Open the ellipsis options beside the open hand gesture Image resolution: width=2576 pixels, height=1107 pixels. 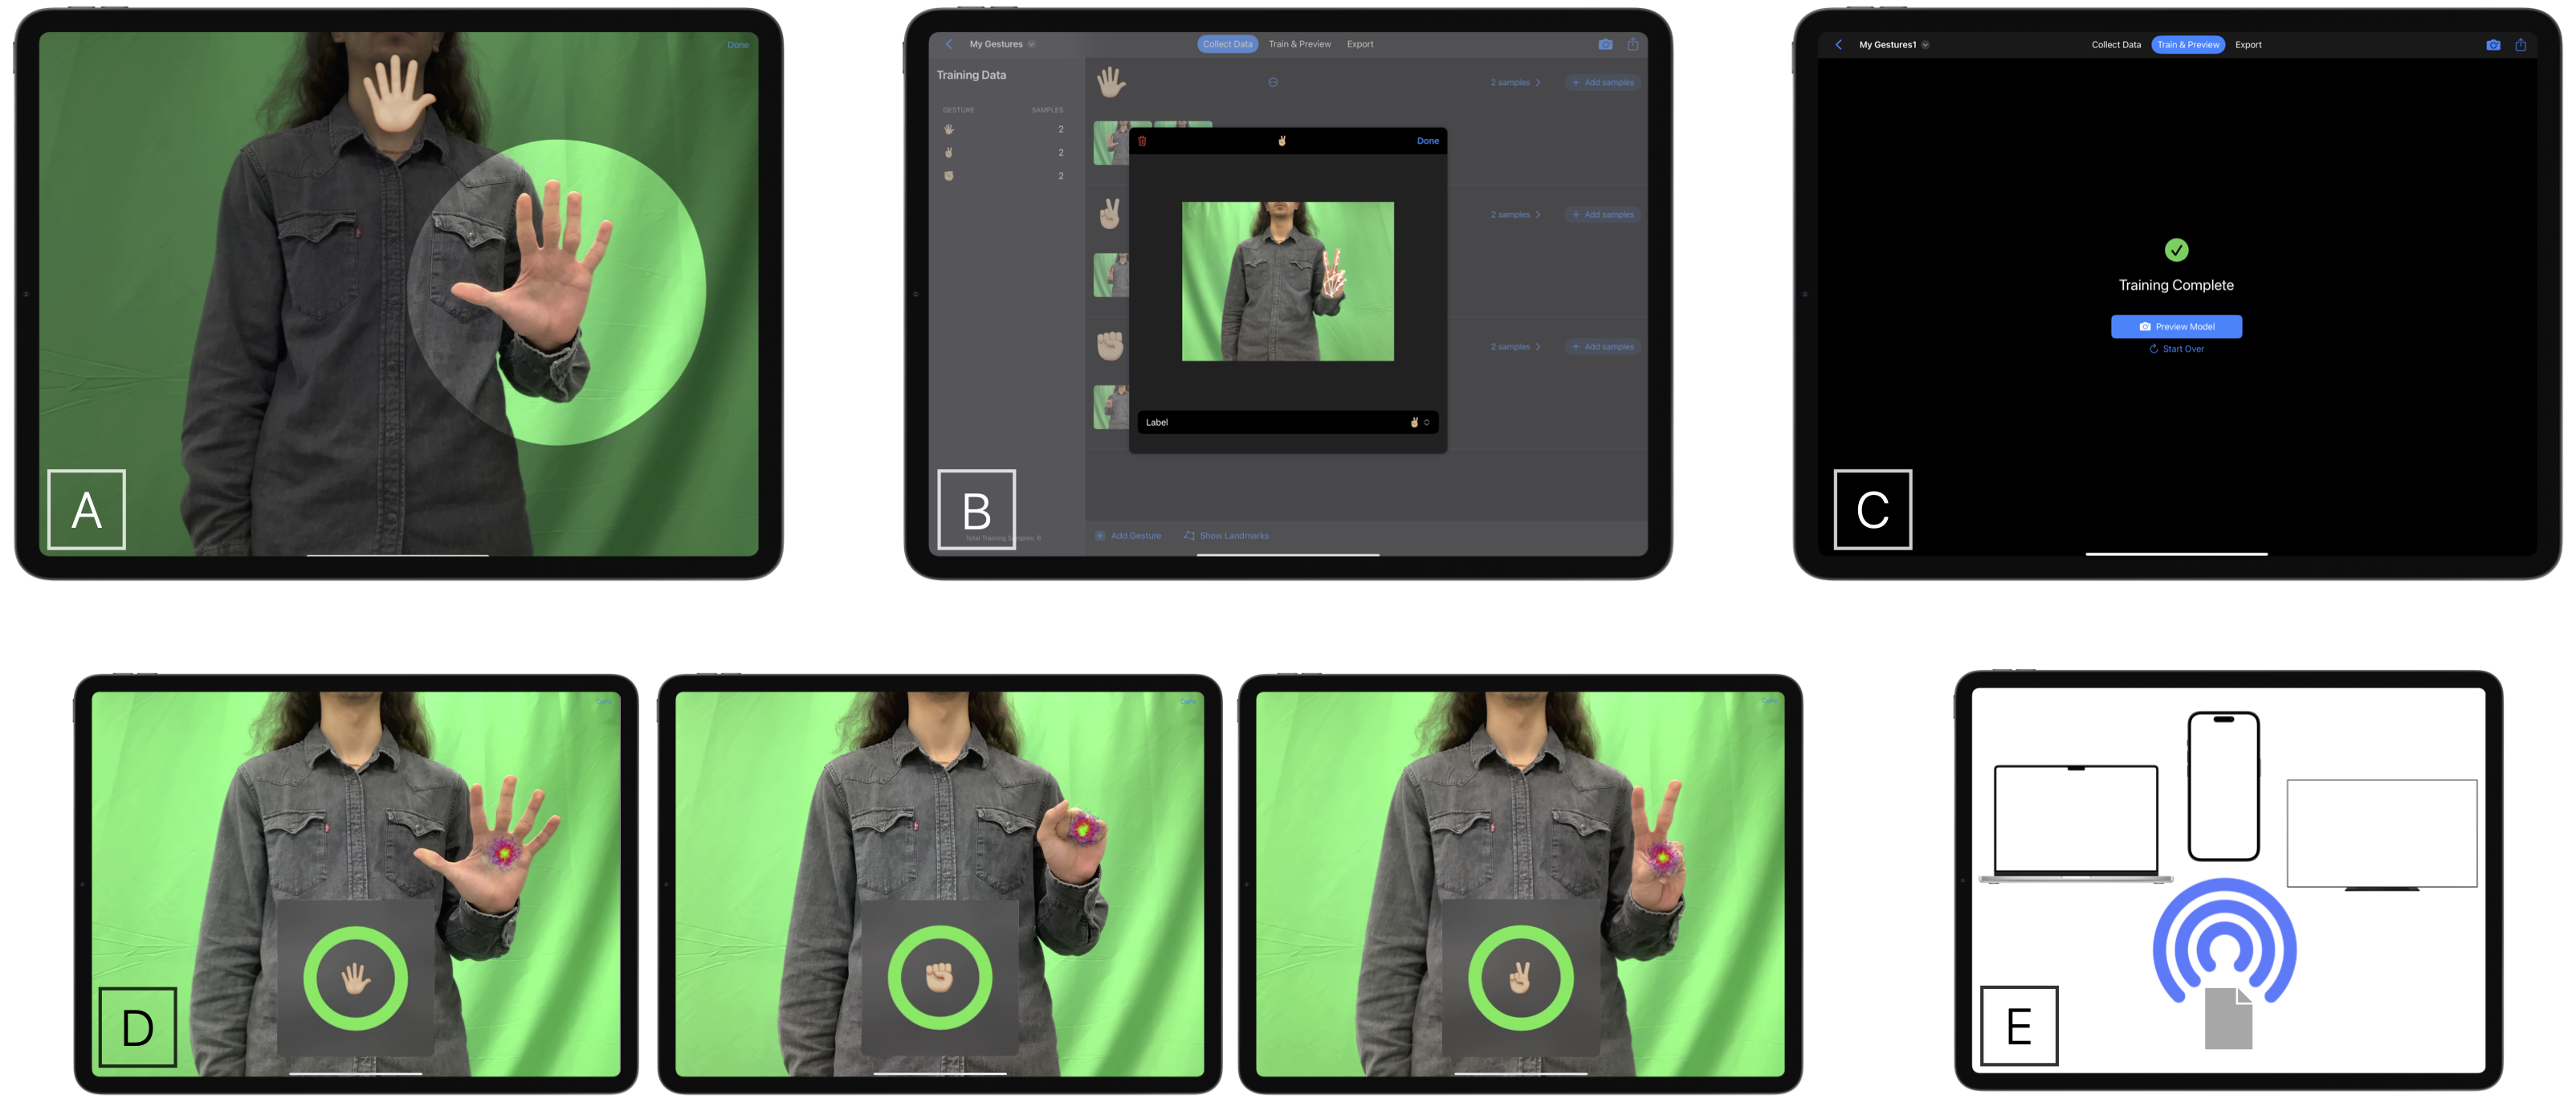1273,83
